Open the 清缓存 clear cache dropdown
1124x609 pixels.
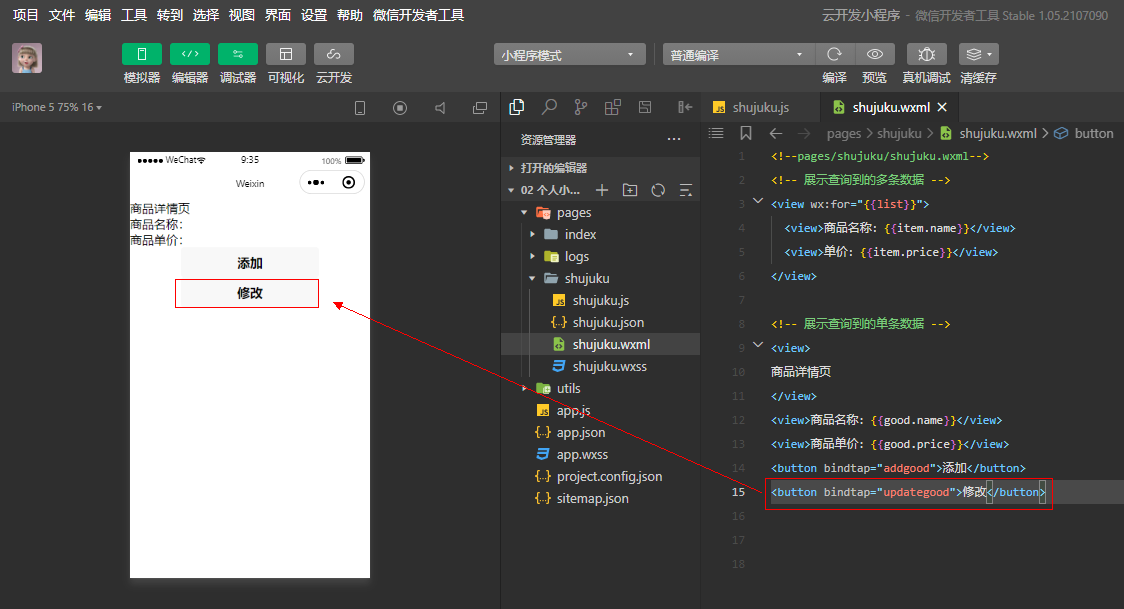(x=978, y=54)
